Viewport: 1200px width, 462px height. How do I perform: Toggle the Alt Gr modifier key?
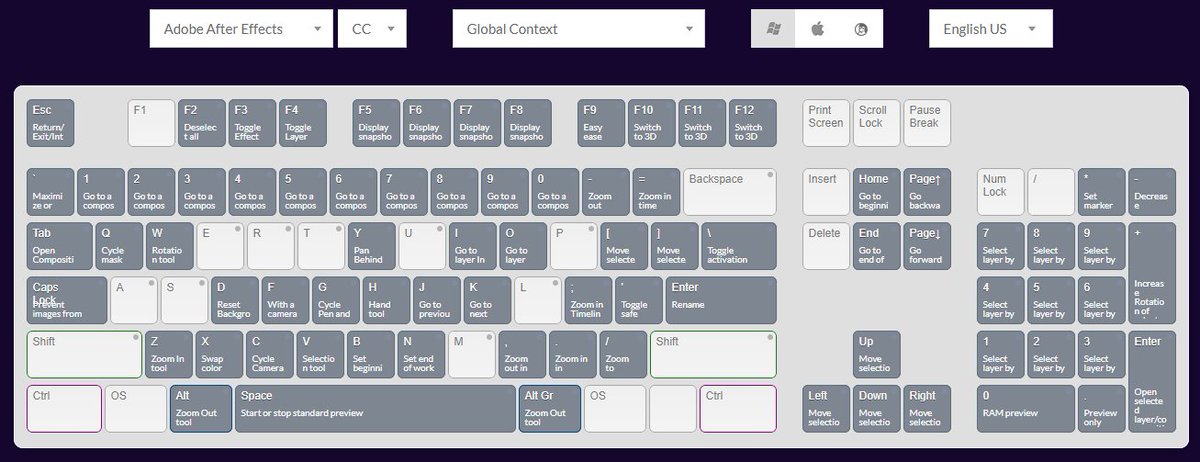(549, 408)
